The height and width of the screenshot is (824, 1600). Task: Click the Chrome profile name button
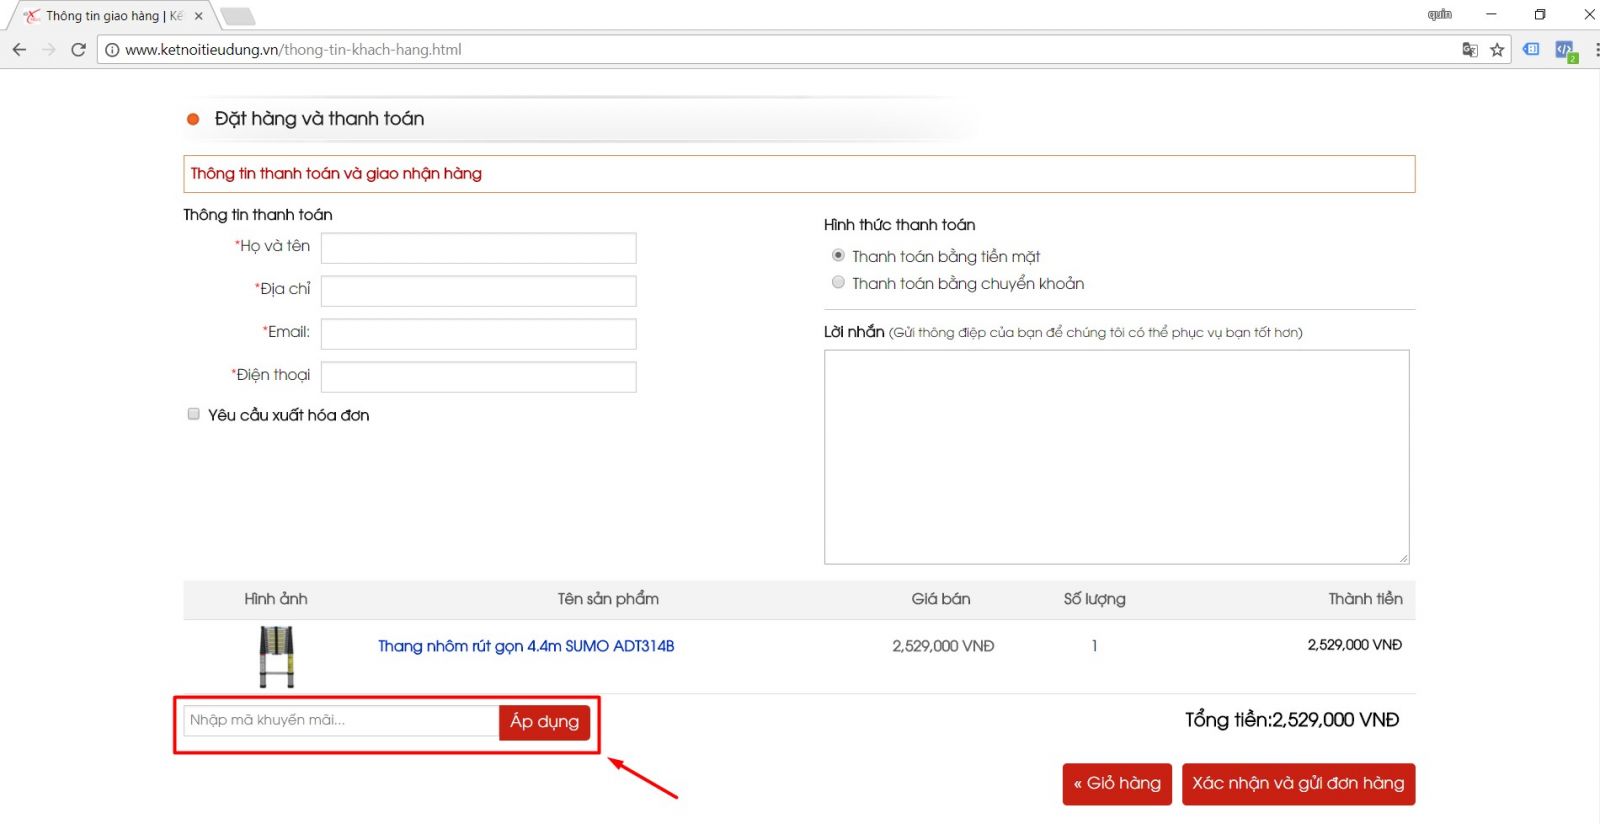tap(1439, 15)
